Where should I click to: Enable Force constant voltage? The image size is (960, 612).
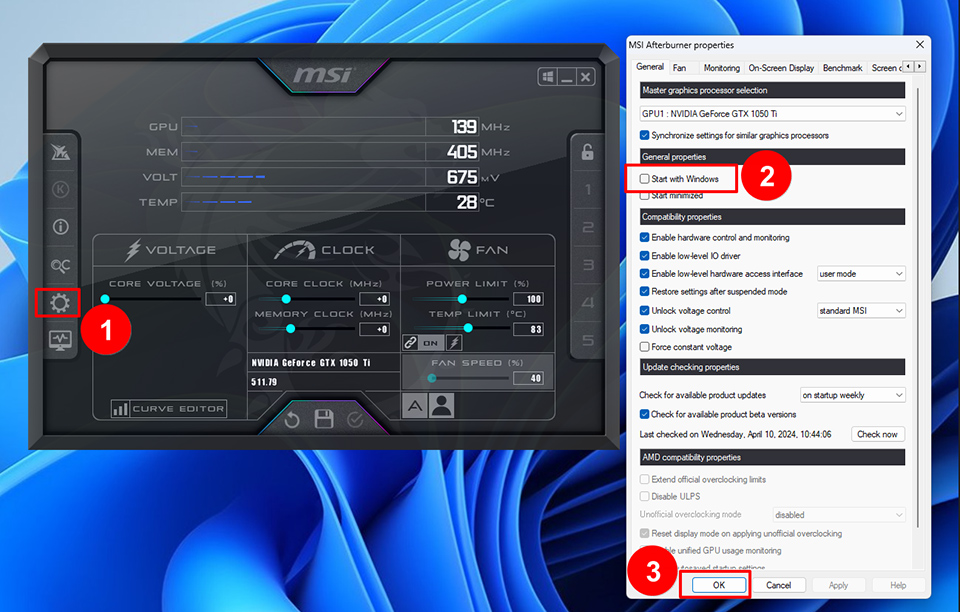click(x=642, y=347)
